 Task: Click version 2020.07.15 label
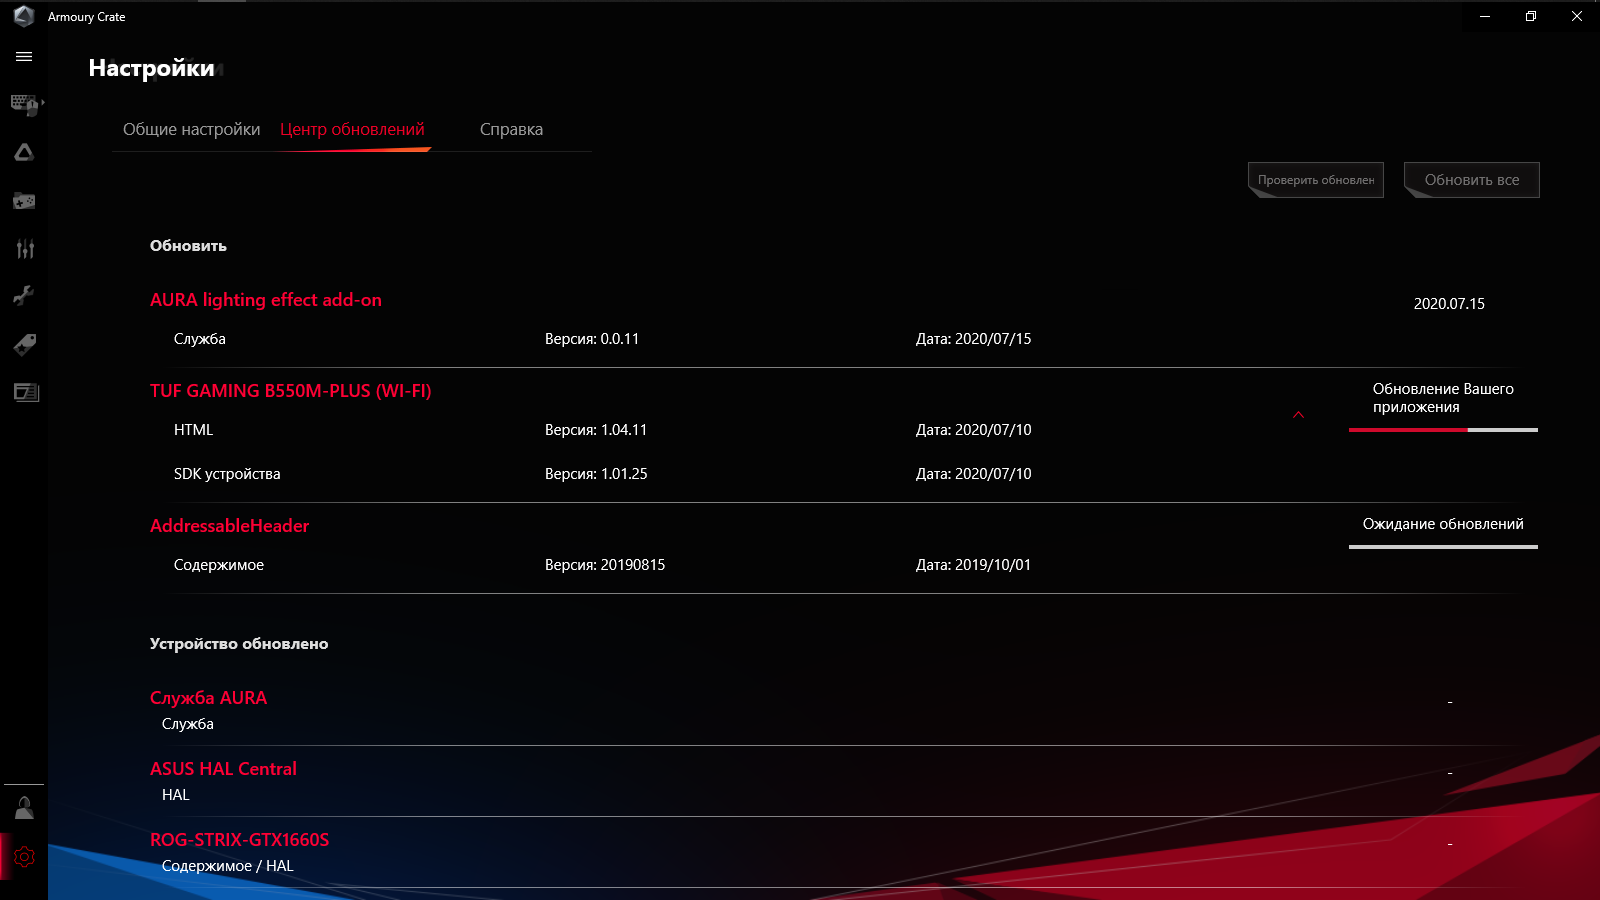pyautogui.click(x=1449, y=304)
